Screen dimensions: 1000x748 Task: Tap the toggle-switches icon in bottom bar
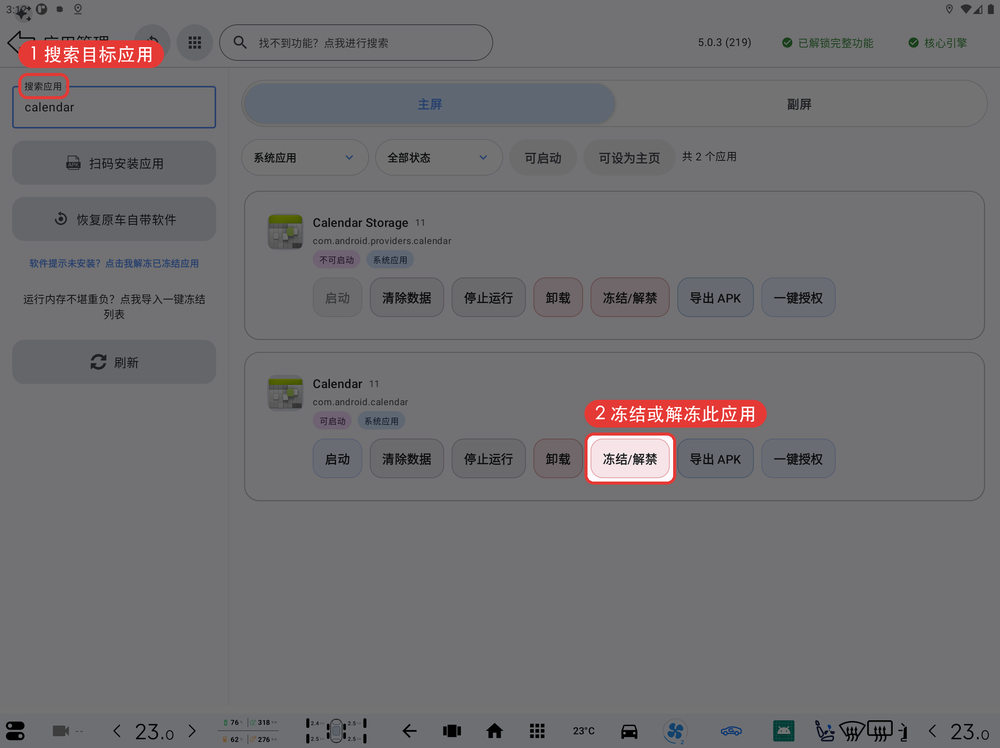[15, 731]
